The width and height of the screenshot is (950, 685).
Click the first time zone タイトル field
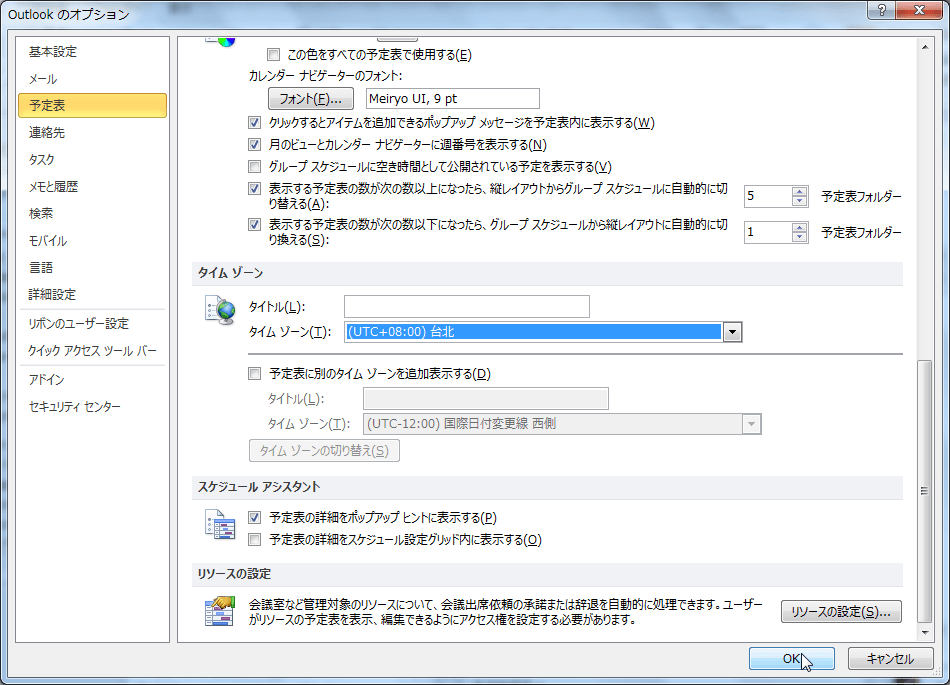pos(467,306)
